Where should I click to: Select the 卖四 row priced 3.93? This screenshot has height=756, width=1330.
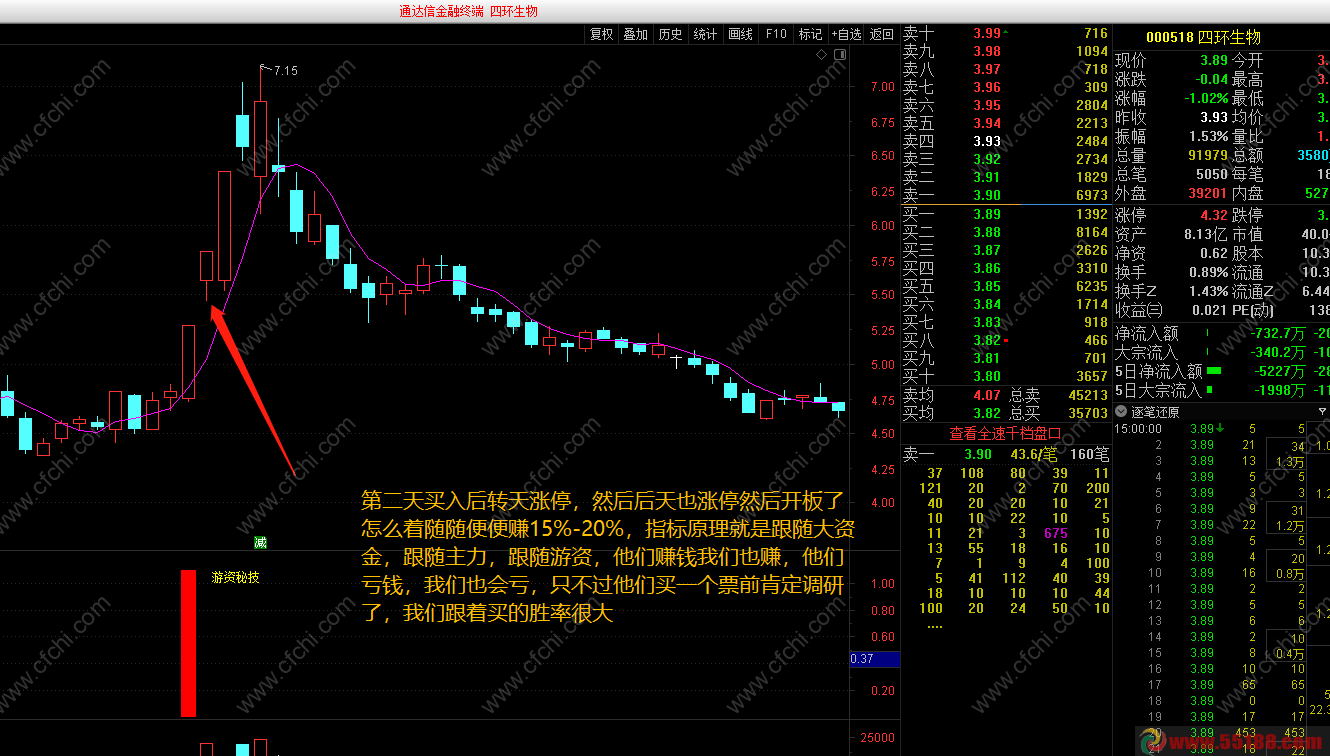click(1005, 141)
